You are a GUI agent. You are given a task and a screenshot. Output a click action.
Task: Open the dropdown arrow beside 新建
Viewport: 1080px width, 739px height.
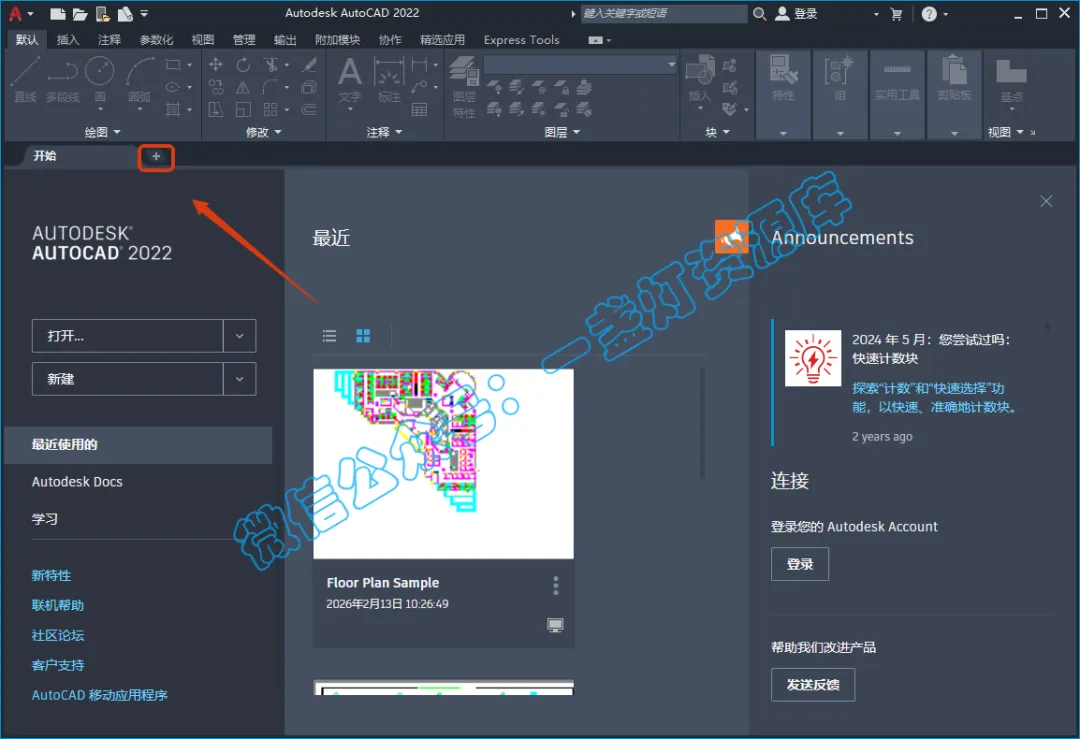coord(240,379)
